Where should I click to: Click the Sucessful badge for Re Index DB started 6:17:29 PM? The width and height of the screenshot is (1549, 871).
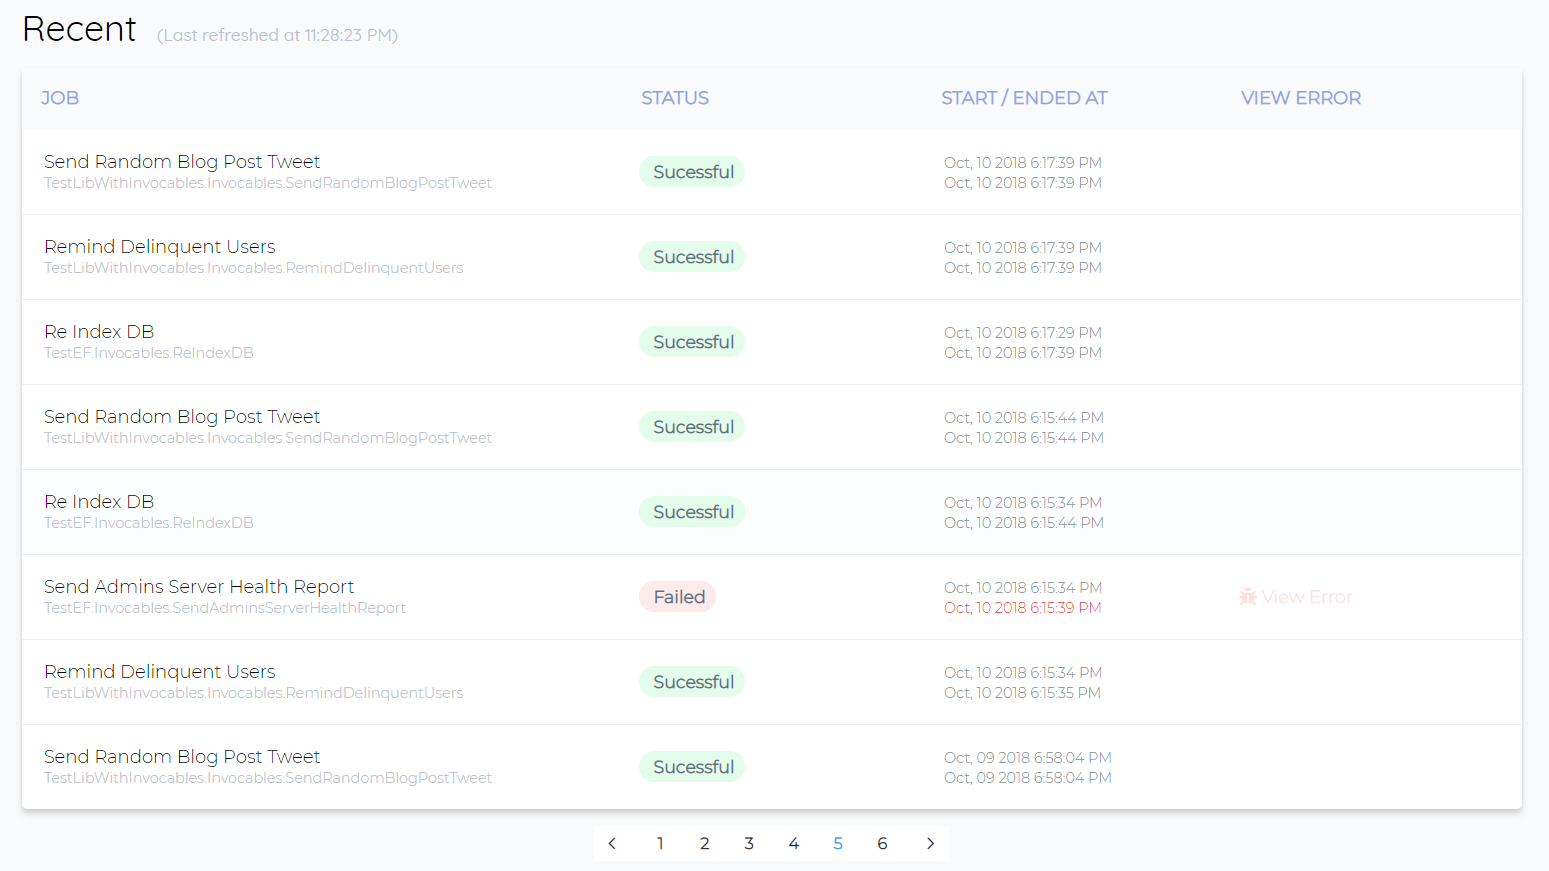pyautogui.click(x=693, y=342)
